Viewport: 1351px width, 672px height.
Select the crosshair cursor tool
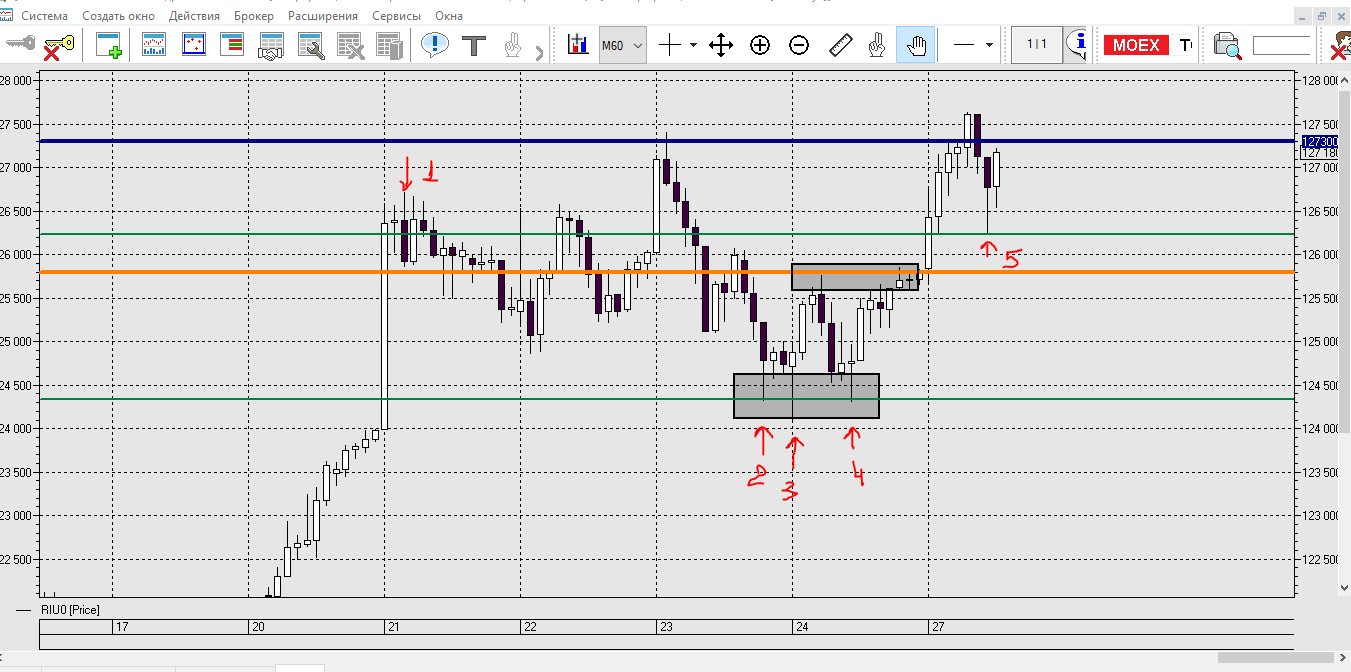click(x=670, y=45)
